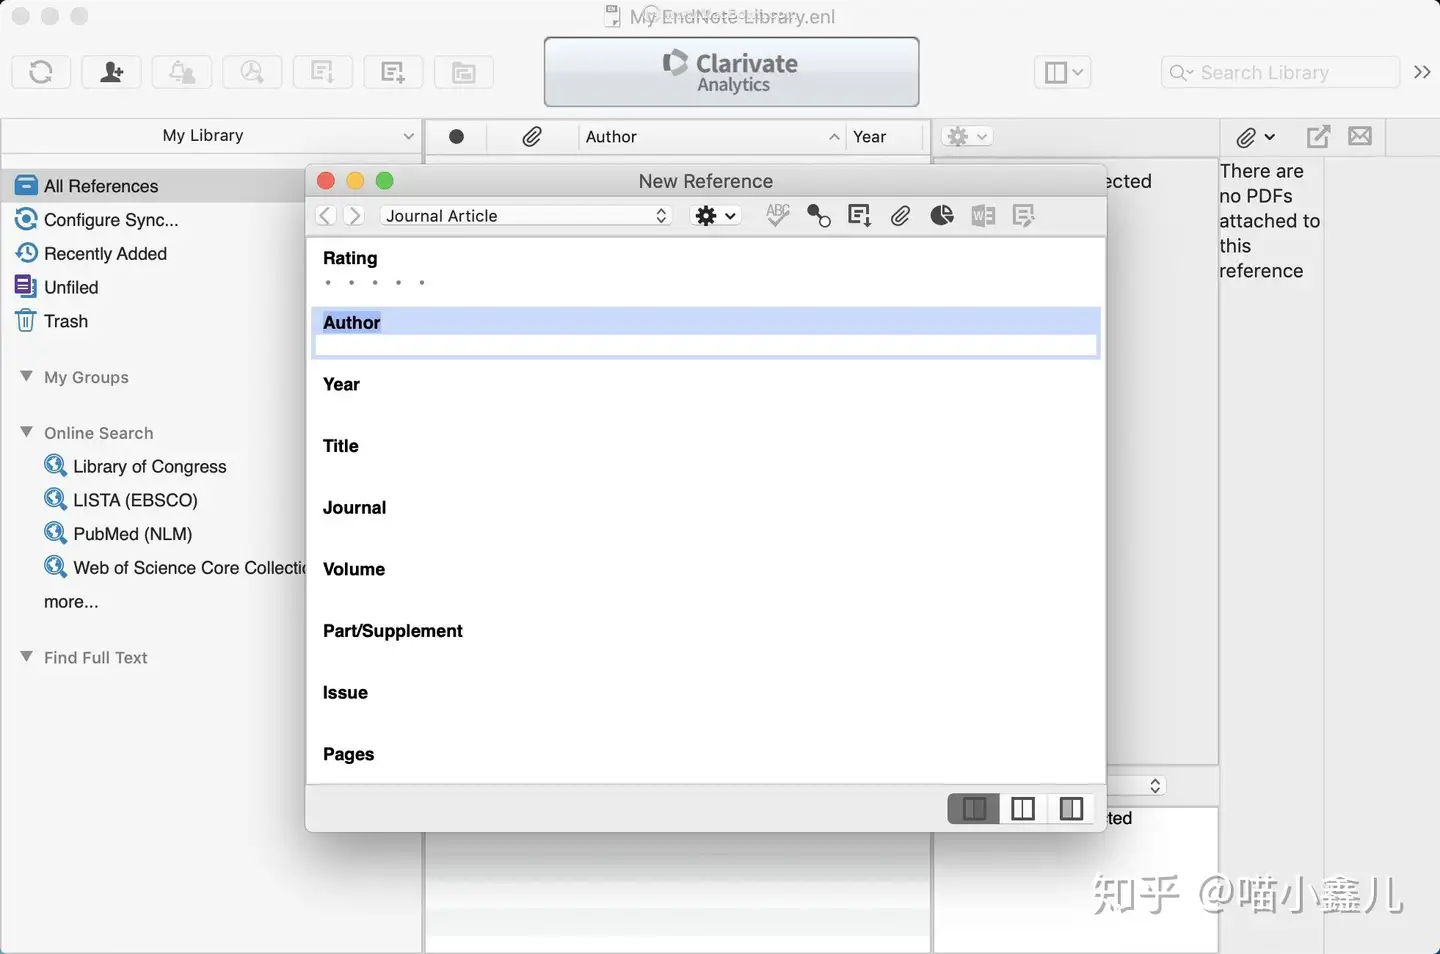This screenshot has width=1440, height=954.
Task: Set rating to the first dot
Action: (328, 283)
